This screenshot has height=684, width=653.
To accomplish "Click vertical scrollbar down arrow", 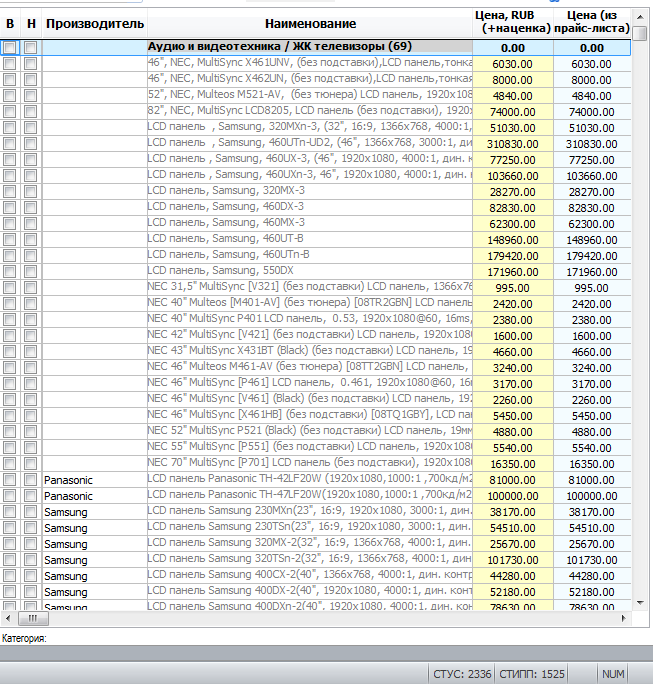I will 640,603.
